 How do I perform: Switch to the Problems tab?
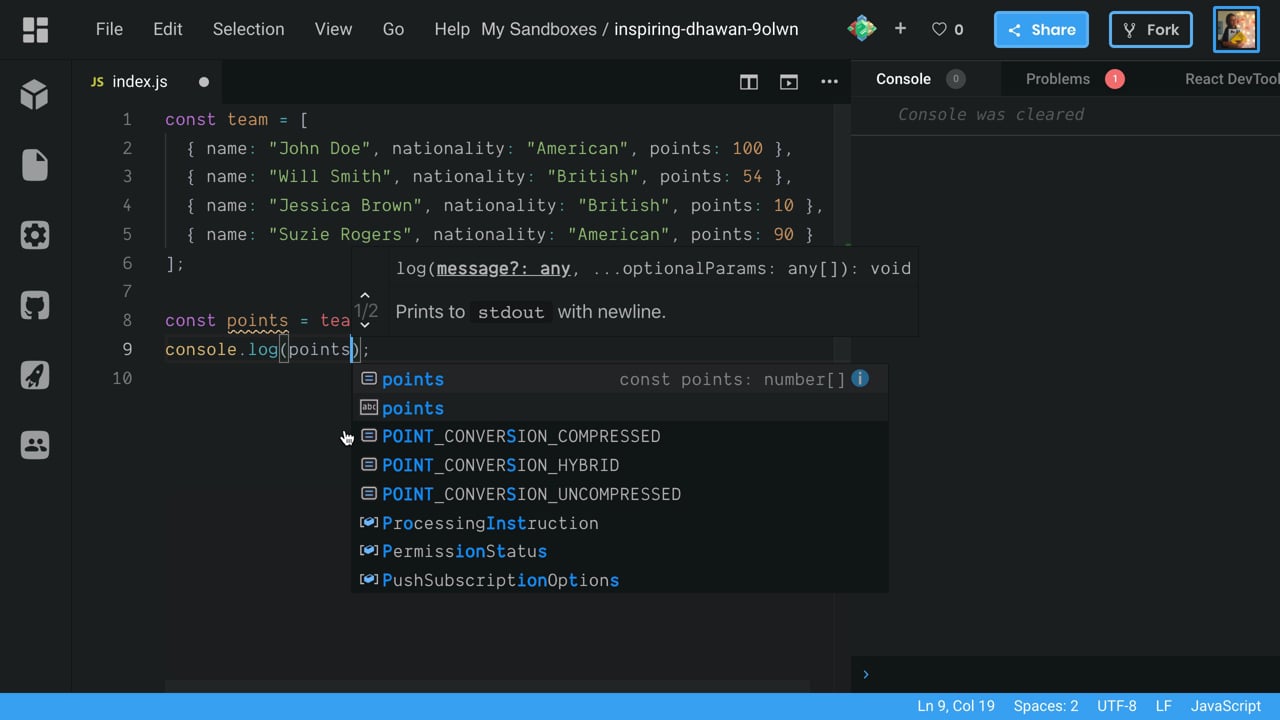(1058, 79)
